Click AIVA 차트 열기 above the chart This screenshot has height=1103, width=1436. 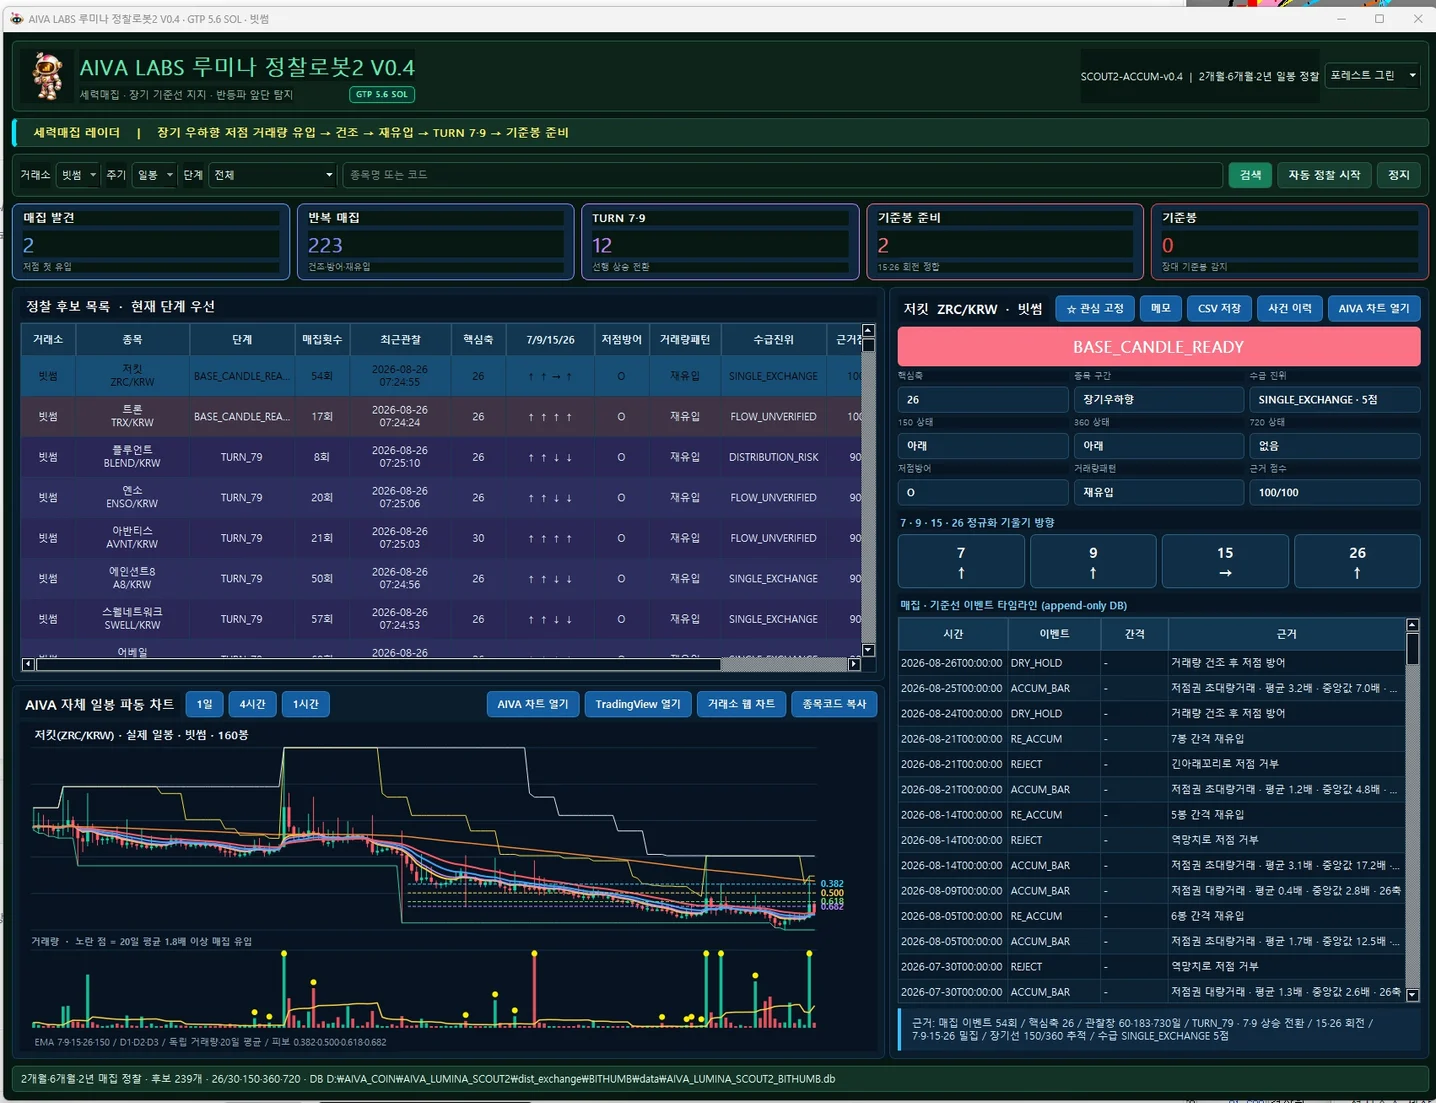533,704
